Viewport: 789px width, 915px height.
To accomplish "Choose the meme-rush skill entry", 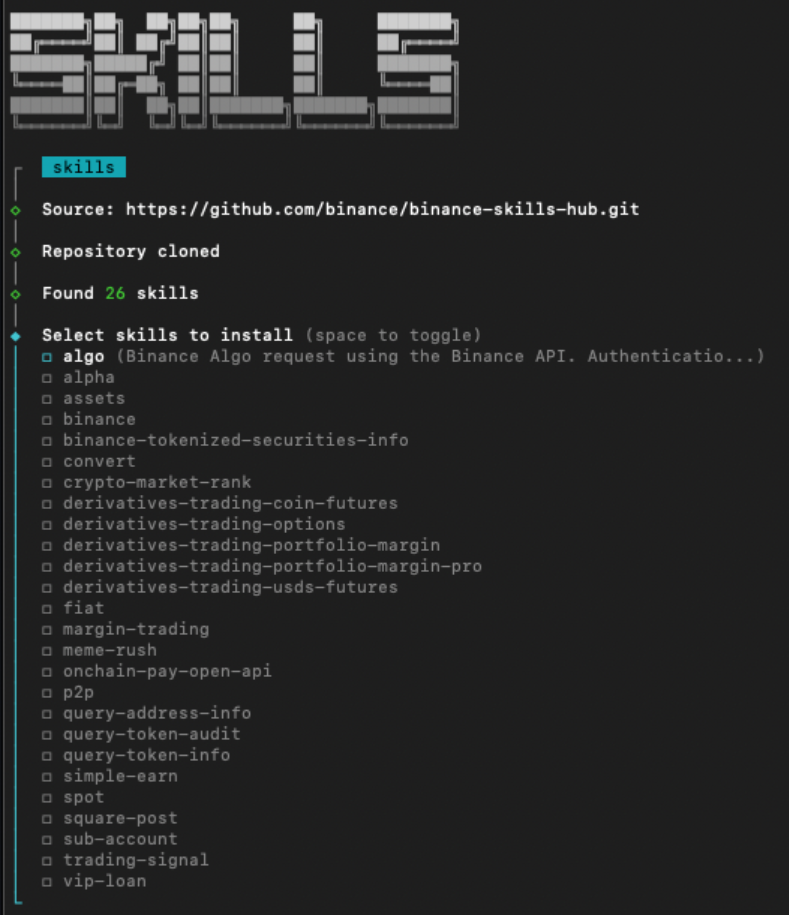I will (x=110, y=650).
